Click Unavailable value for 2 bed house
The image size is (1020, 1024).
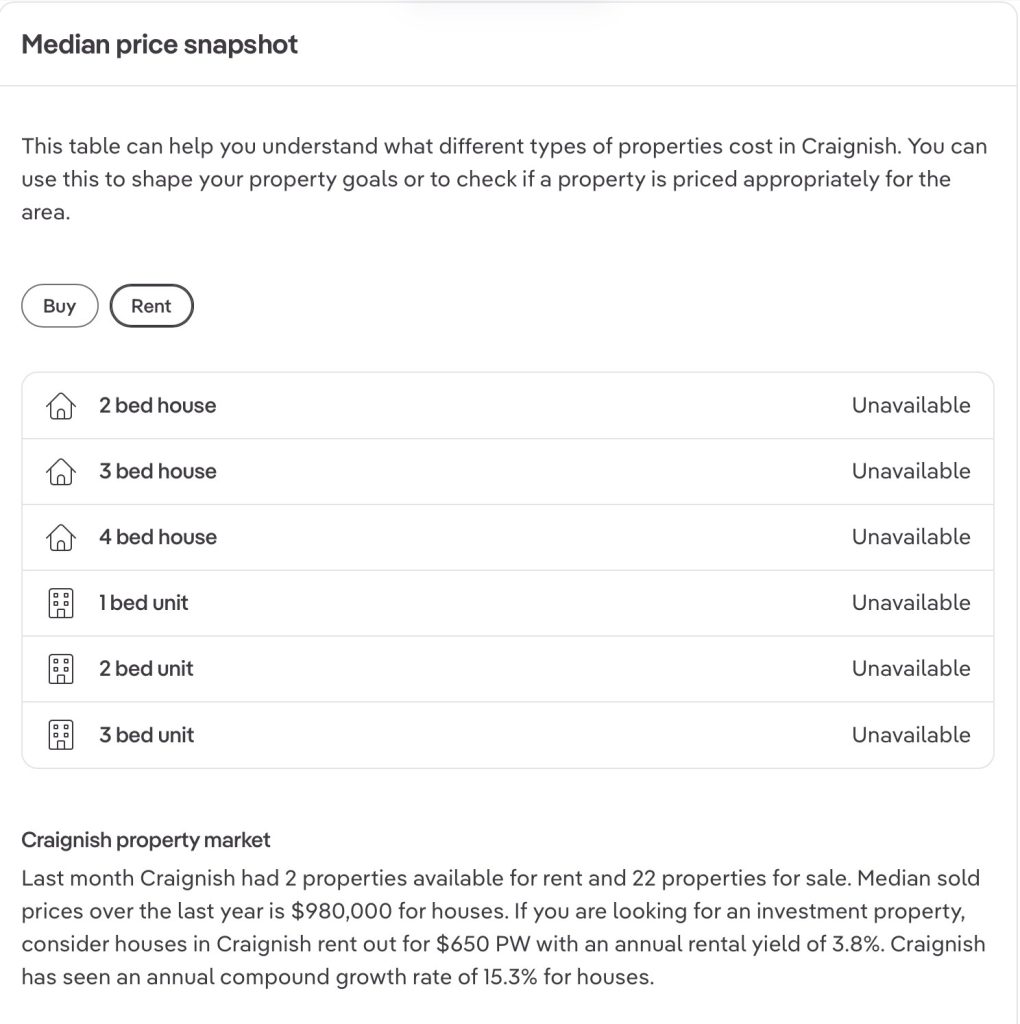910,406
